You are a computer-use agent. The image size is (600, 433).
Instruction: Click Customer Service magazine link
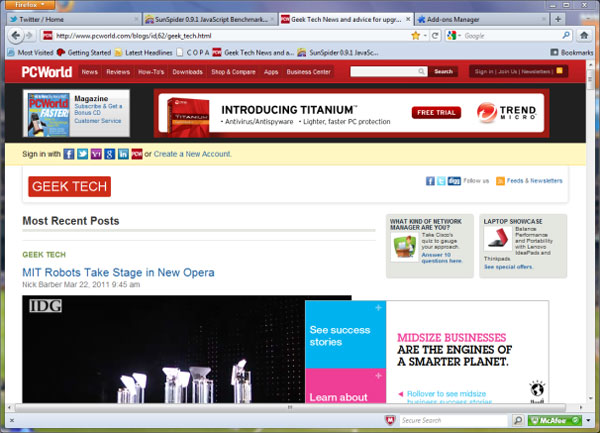tap(98, 121)
